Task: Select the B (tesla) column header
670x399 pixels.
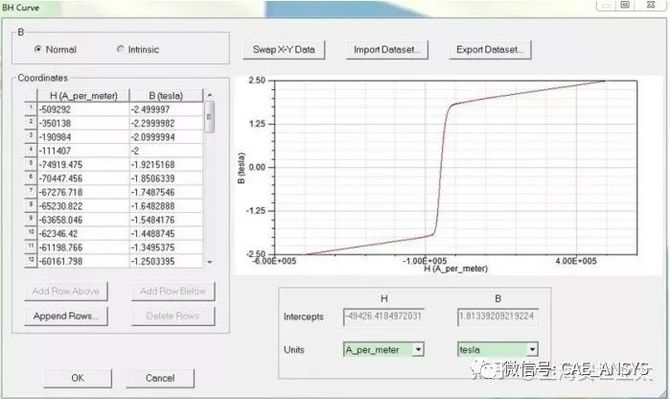Action: coord(166,95)
